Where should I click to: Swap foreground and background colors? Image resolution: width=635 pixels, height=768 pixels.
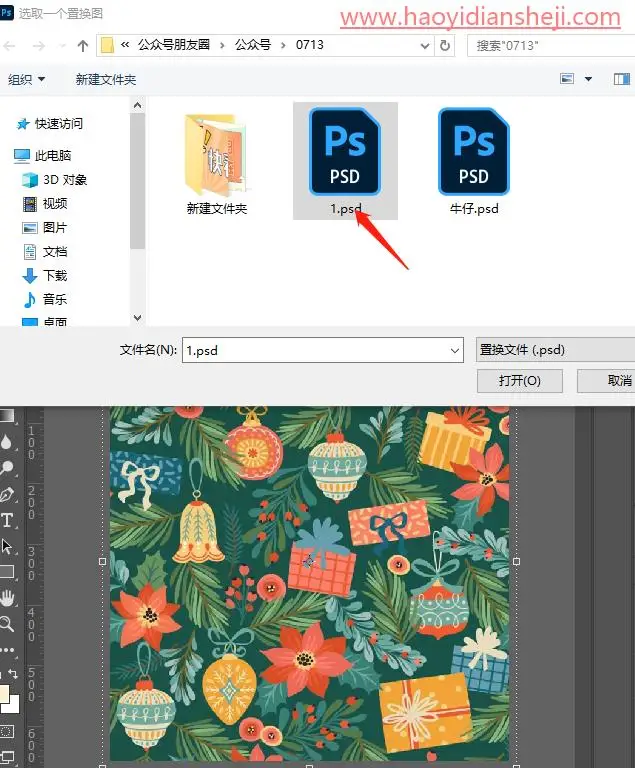click(13, 674)
